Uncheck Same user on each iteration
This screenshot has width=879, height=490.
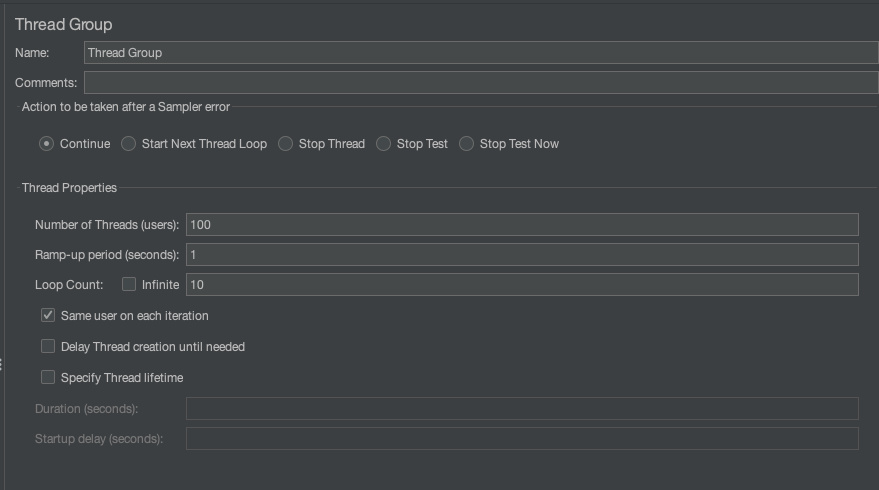click(48, 316)
